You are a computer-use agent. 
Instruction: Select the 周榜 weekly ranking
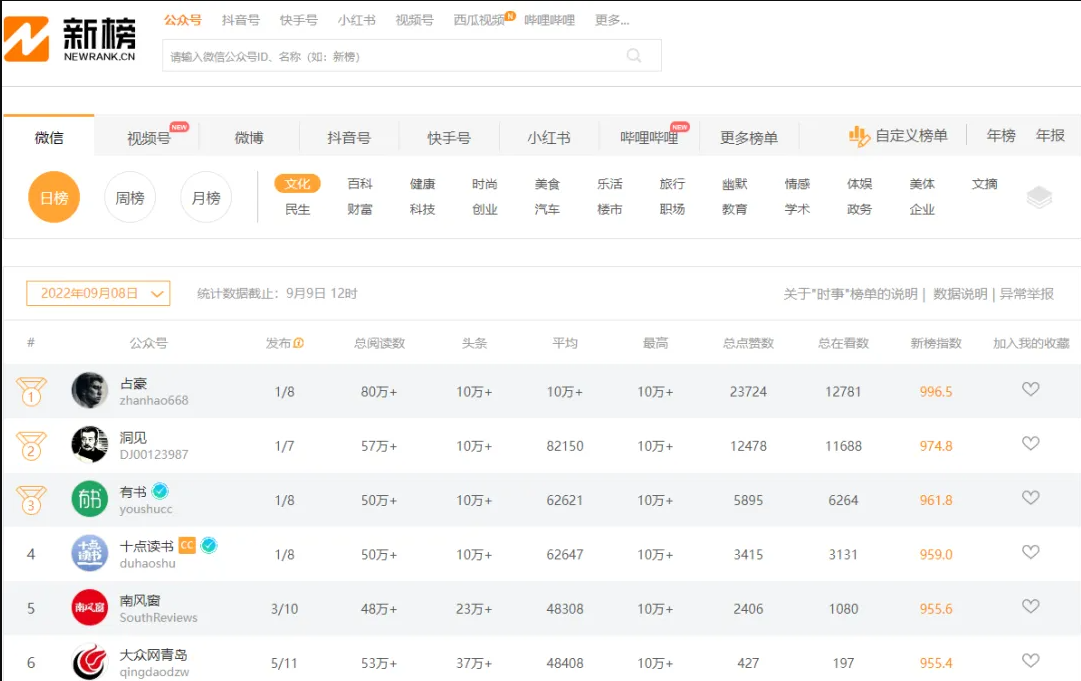click(130, 197)
